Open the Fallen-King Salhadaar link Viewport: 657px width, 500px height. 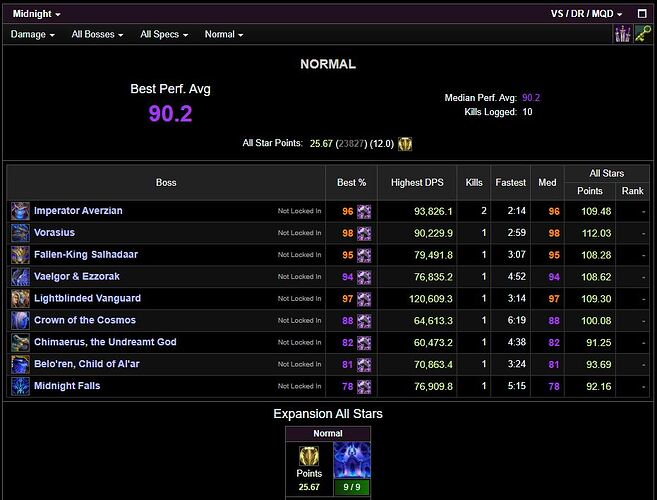86,254
